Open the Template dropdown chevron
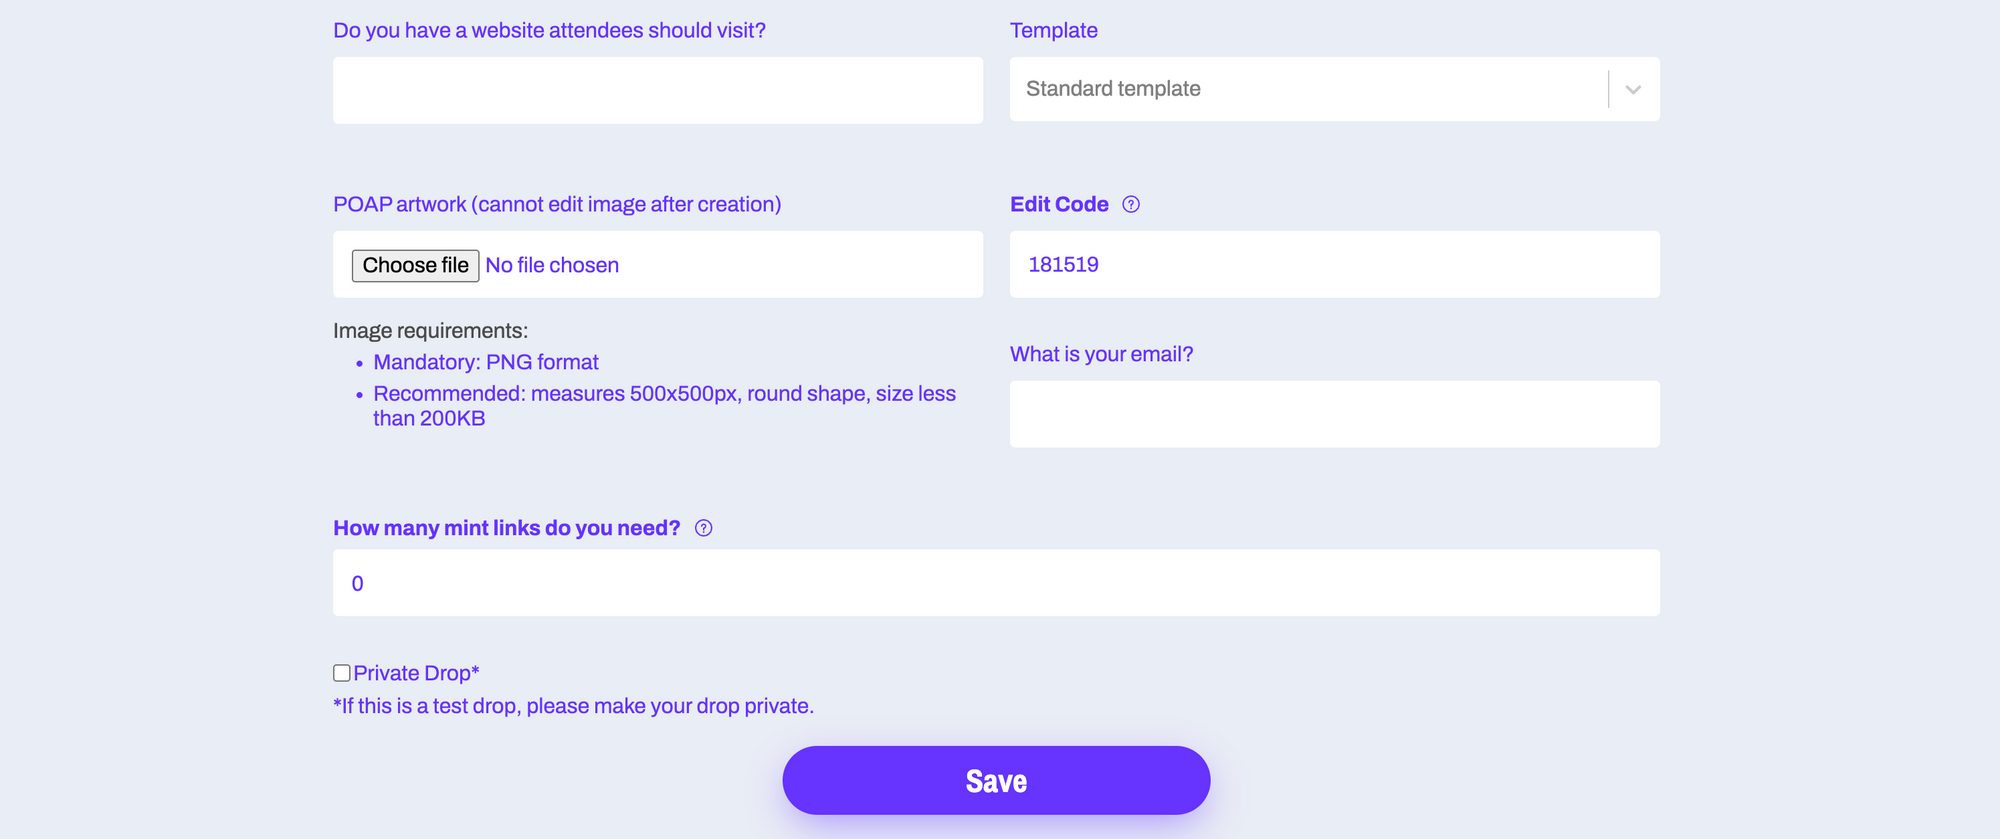Screen dimensions: 2000x839 click(1632, 89)
